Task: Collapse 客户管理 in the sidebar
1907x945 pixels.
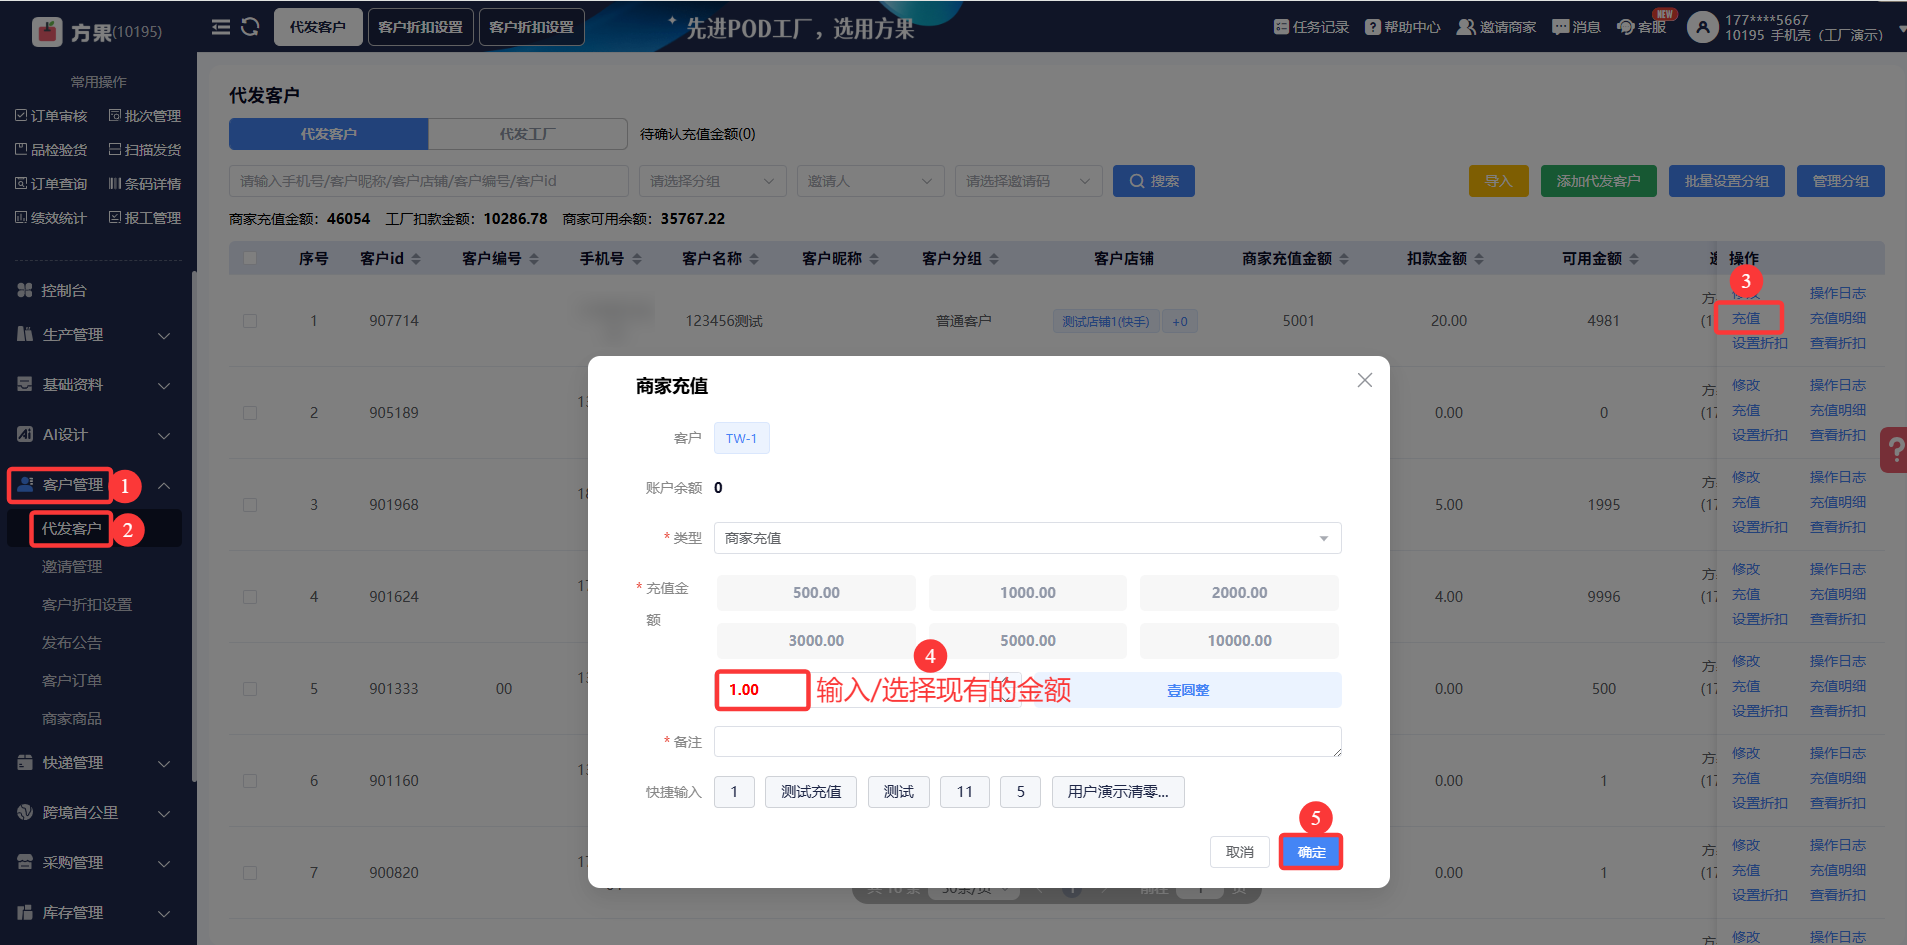Action: tap(94, 485)
